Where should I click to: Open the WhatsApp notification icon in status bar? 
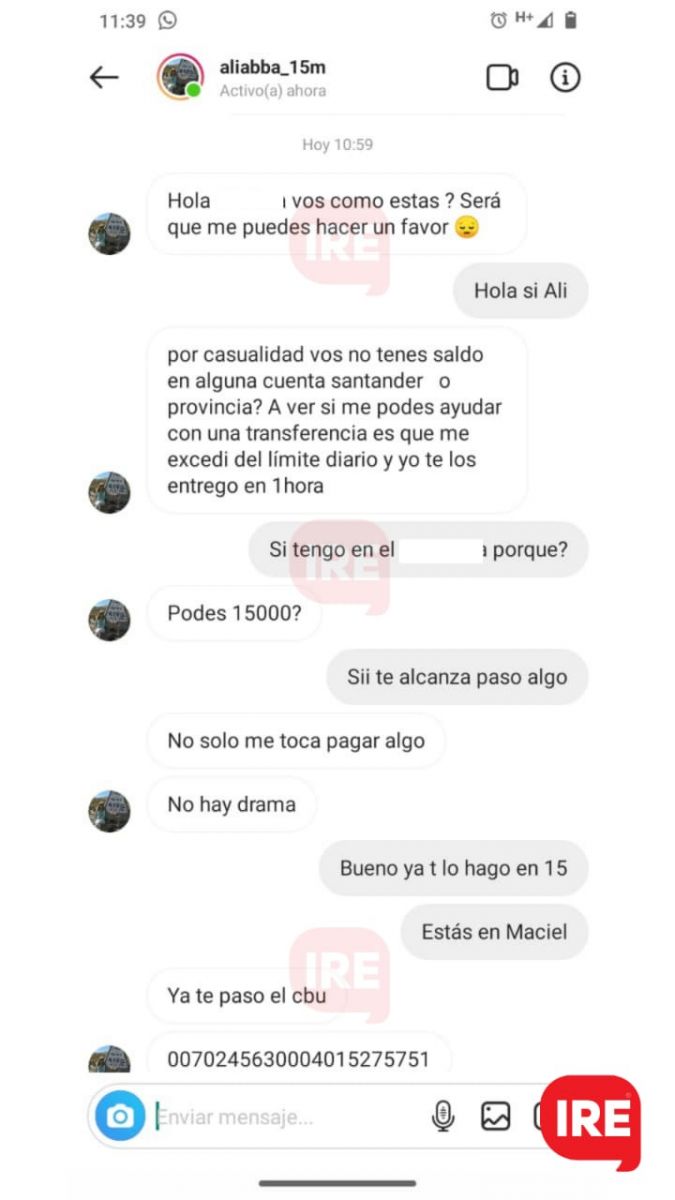pyautogui.click(x=167, y=20)
